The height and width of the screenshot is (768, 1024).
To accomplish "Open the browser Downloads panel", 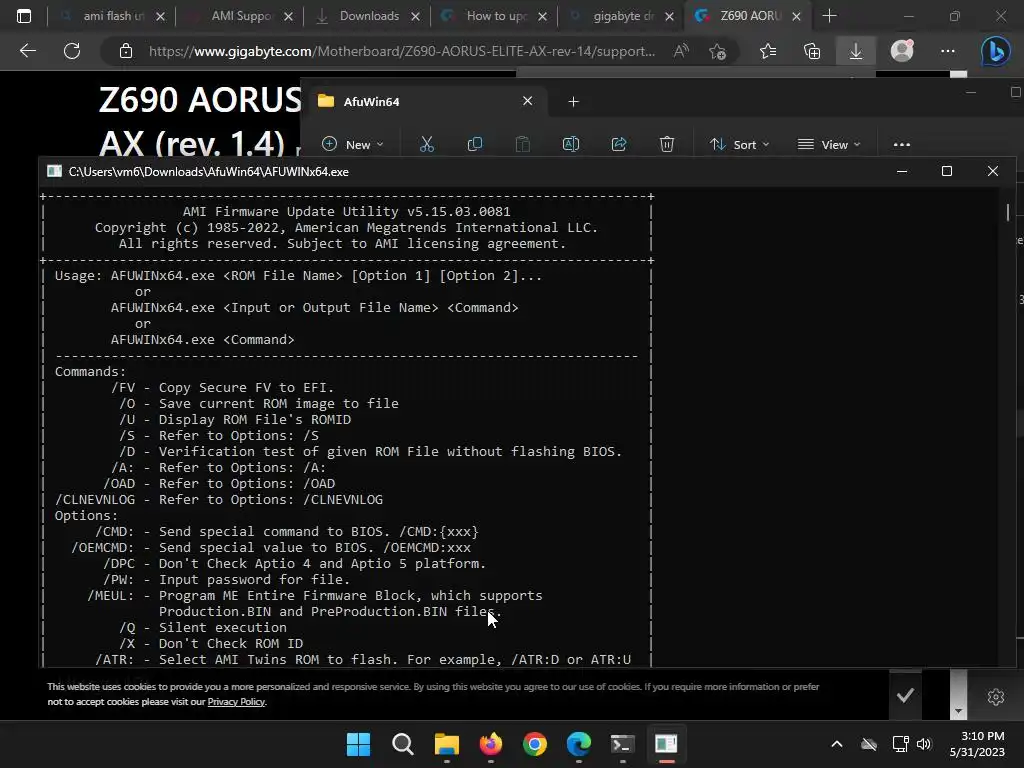I will pyautogui.click(x=856, y=51).
